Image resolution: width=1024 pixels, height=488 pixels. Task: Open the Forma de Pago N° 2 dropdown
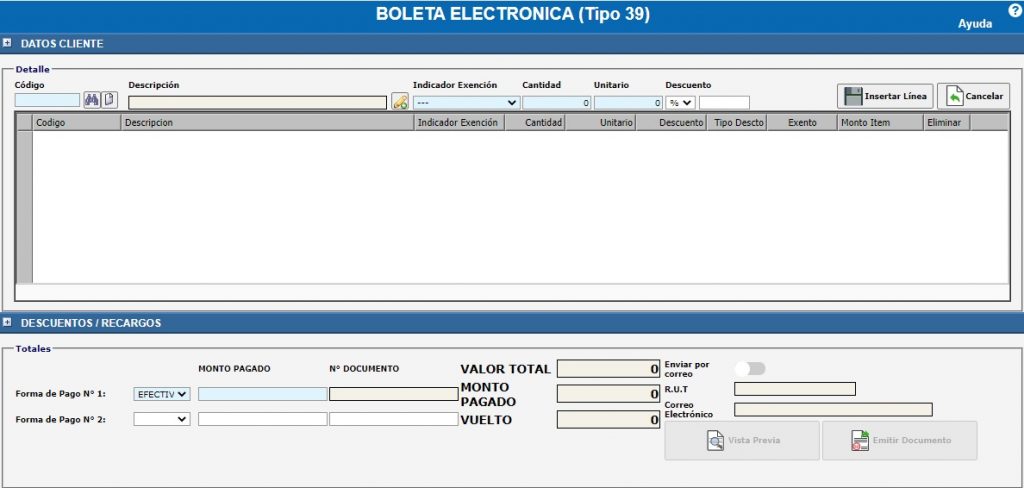[162, 419]
